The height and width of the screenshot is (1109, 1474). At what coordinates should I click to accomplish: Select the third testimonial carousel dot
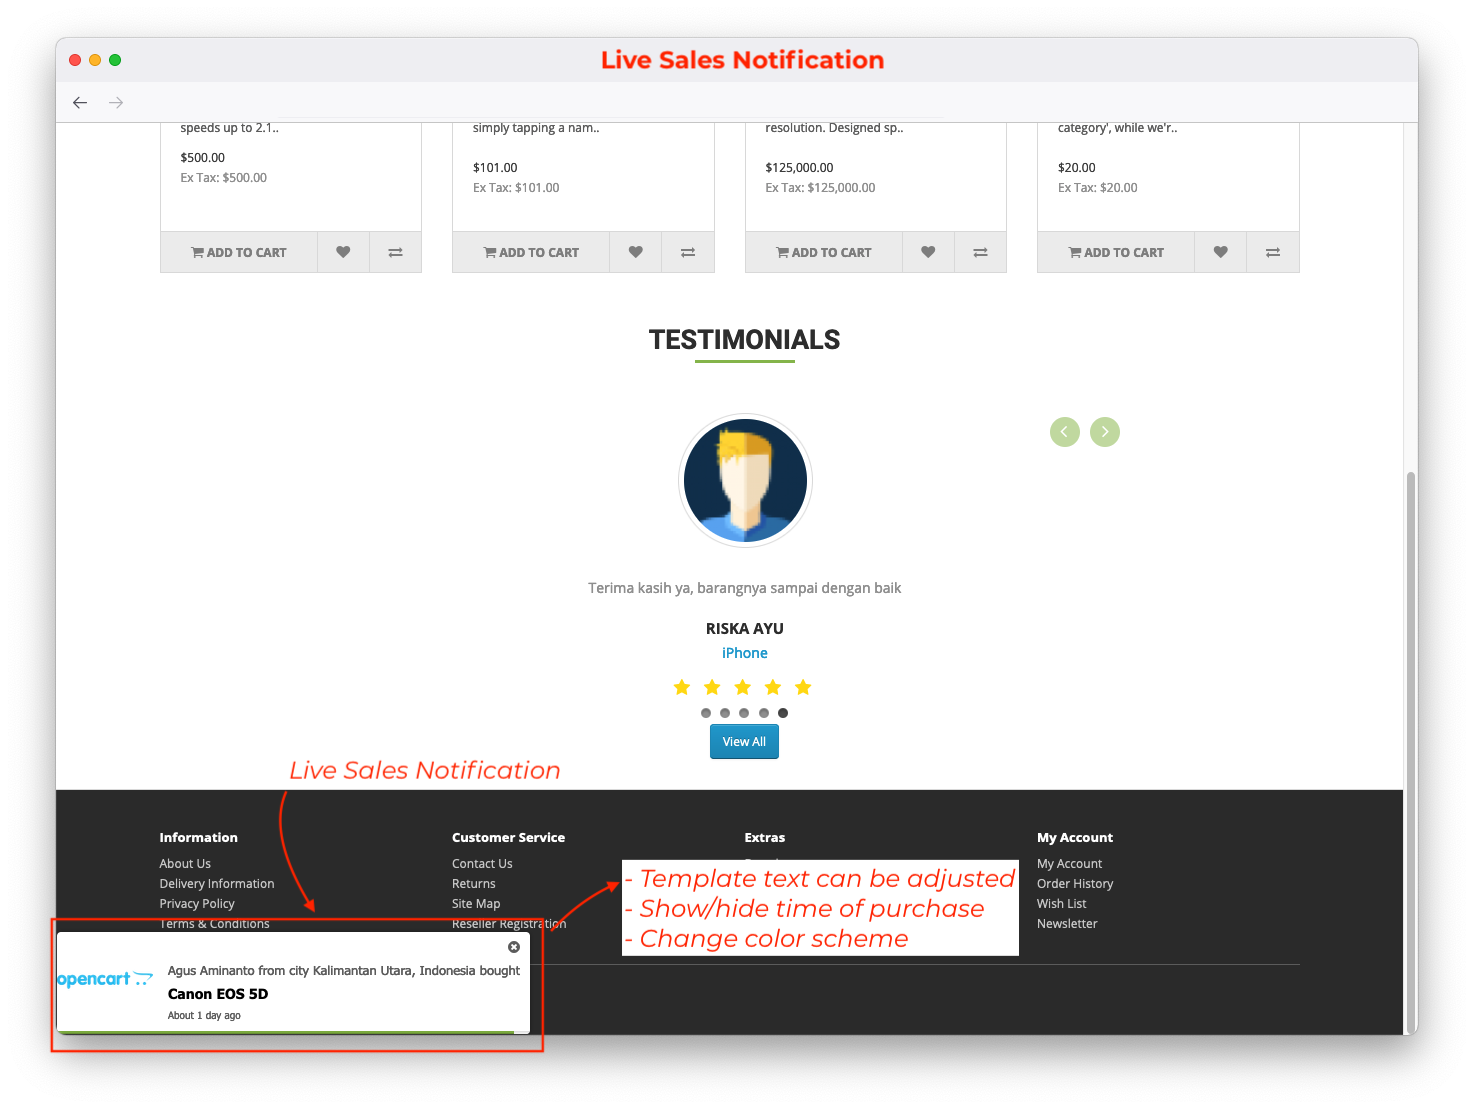pos(744,713)
